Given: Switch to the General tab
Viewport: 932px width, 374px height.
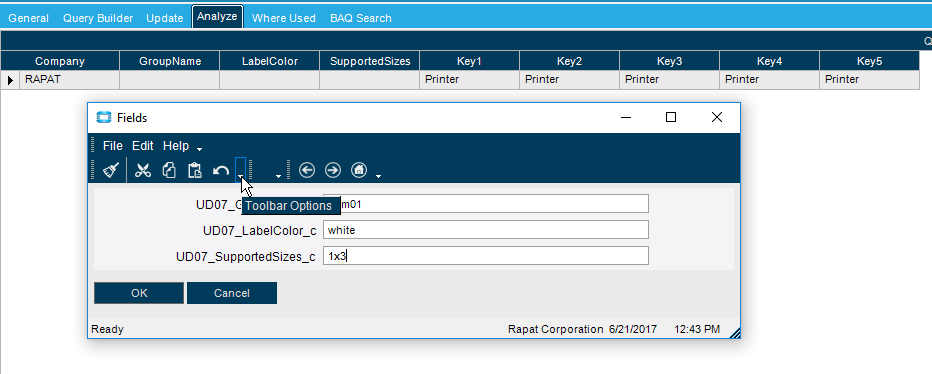Looking at the screenshot, I should coord(29,18).
